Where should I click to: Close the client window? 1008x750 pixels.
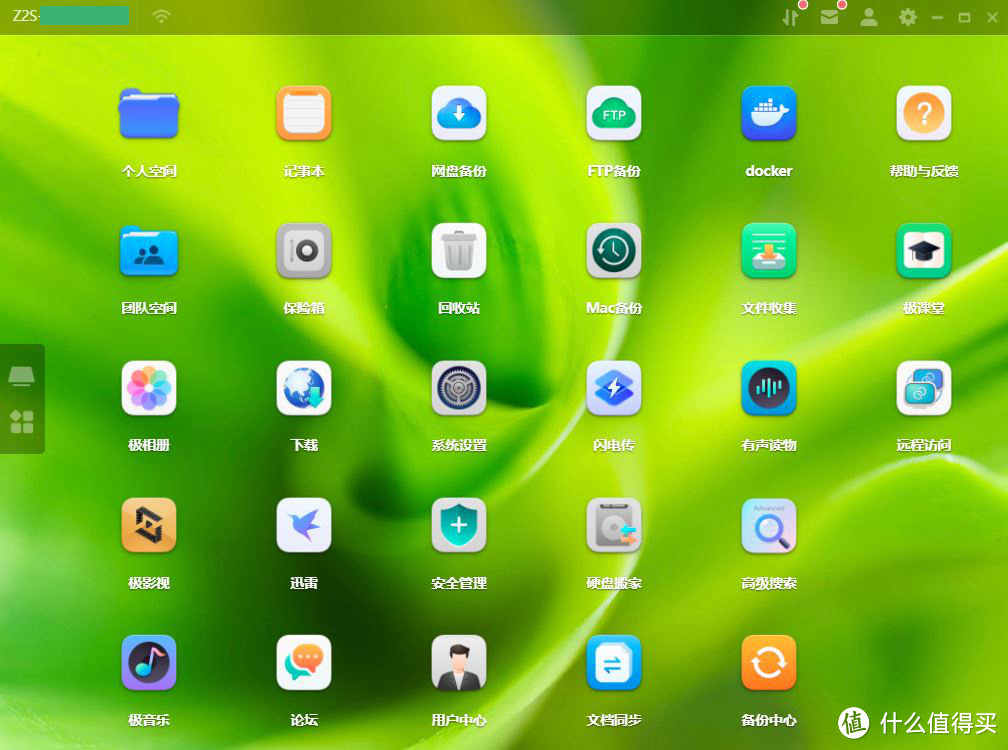click(x=992, y=18)
